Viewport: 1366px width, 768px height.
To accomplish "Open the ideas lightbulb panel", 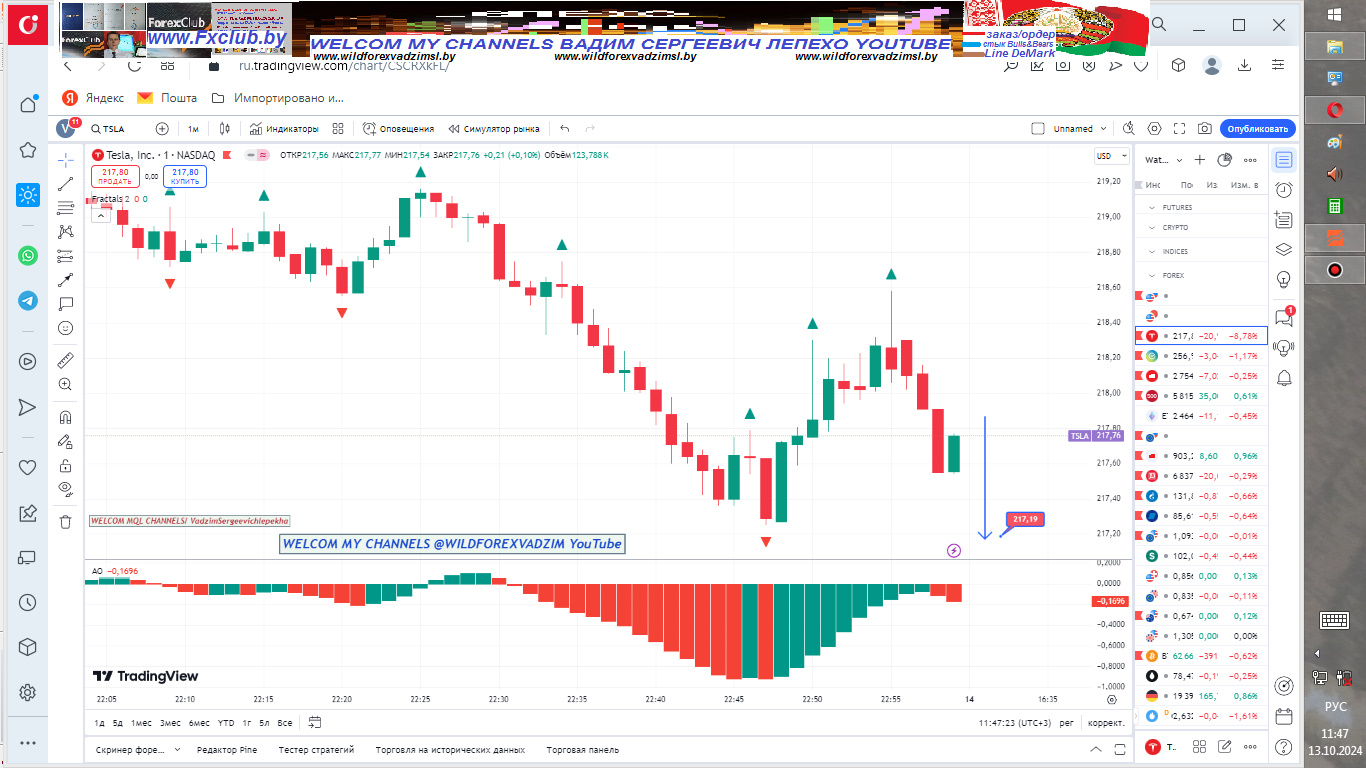I will 1284,279.
